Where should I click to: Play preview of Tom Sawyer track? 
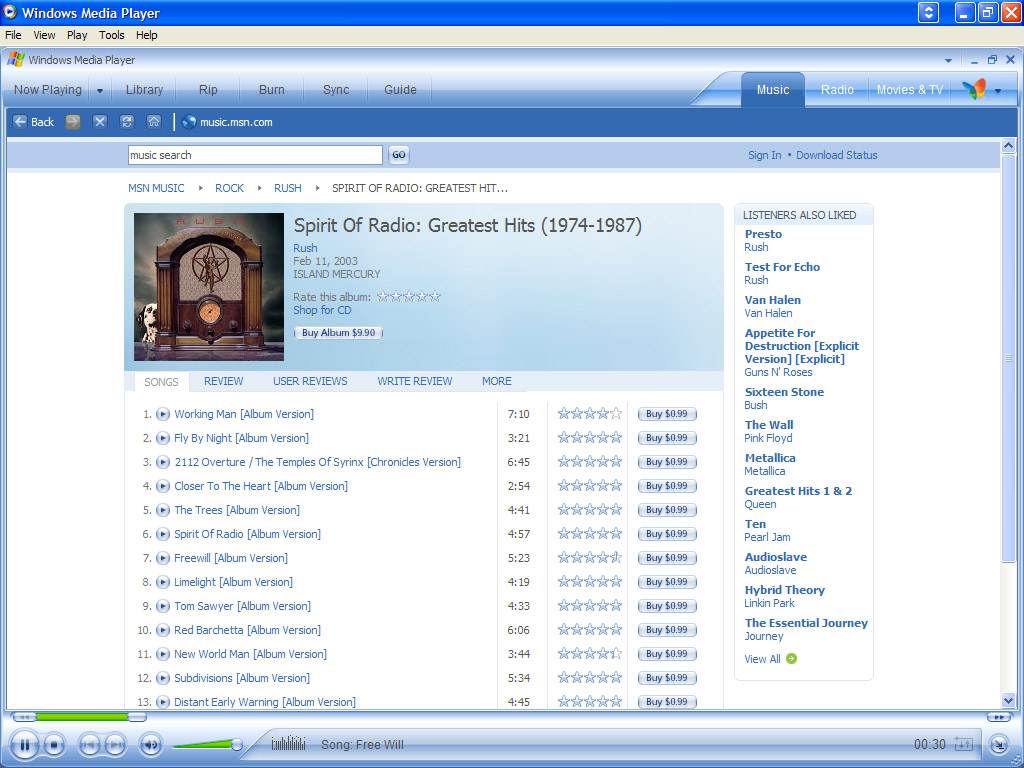[163, 606]
